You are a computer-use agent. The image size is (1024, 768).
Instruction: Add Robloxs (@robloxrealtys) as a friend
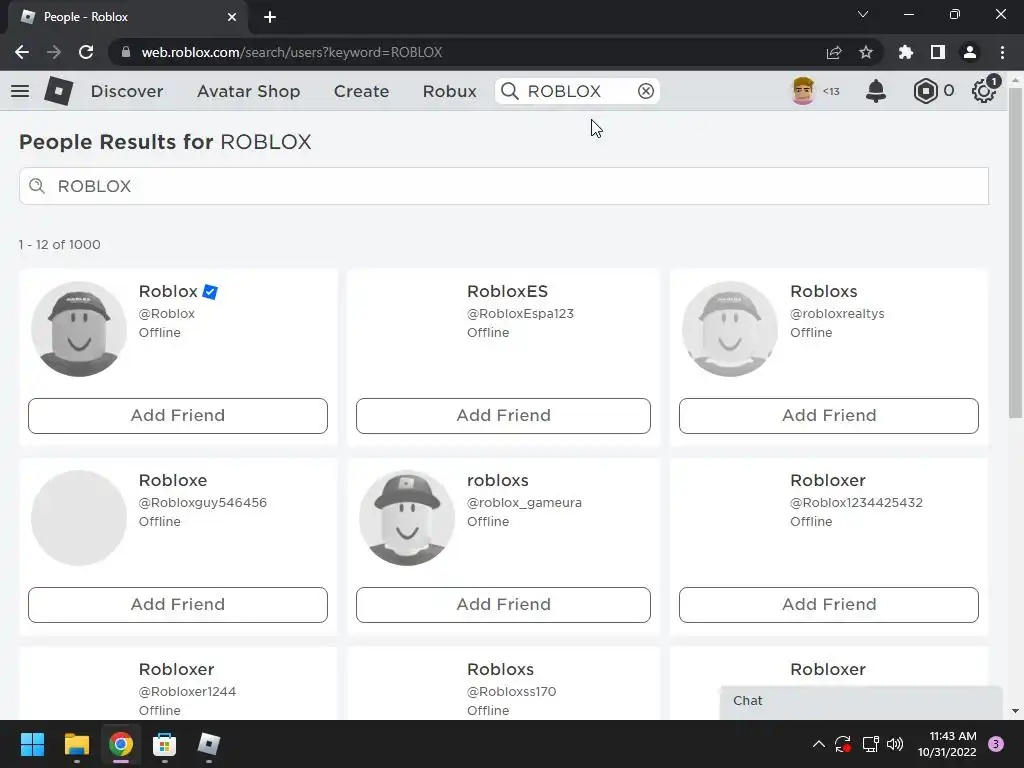pyautogui.click(x=829, y=415)
